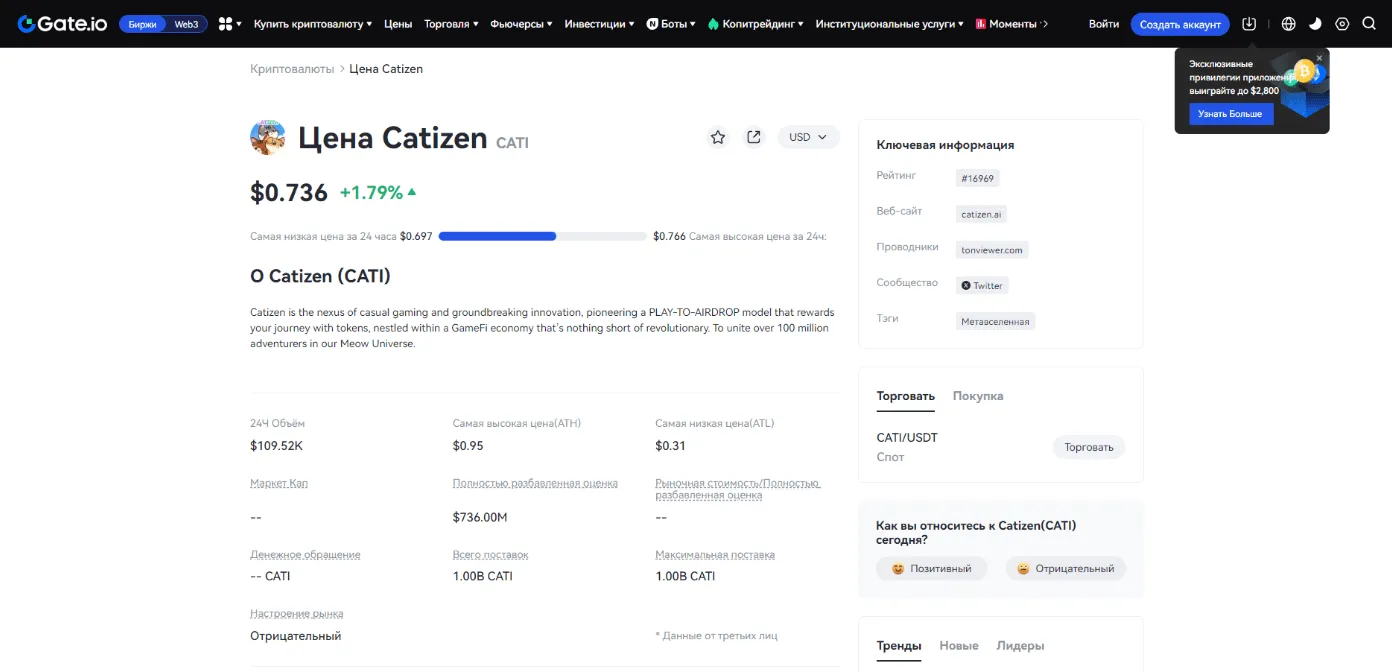
Task: Open language selection globe icon
Action: 1288,24
